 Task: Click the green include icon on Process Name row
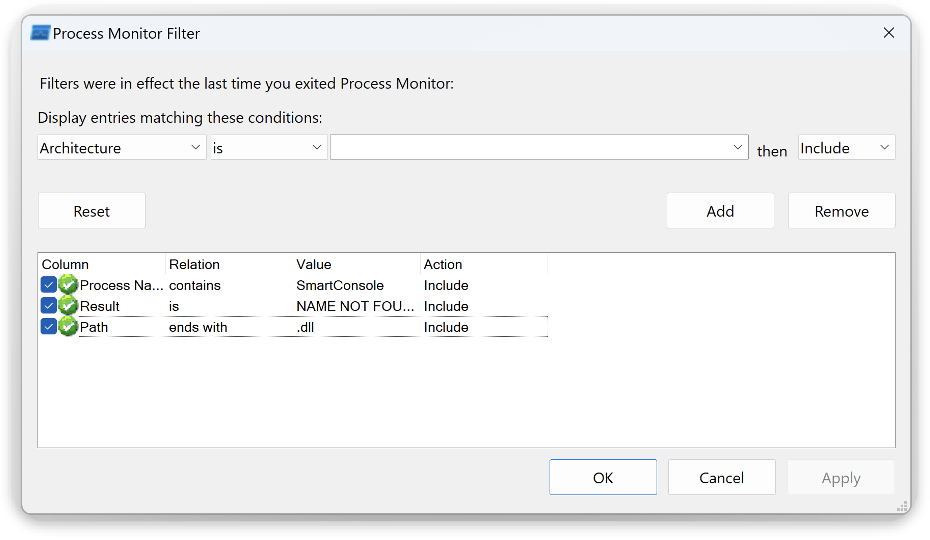point(68,285)
